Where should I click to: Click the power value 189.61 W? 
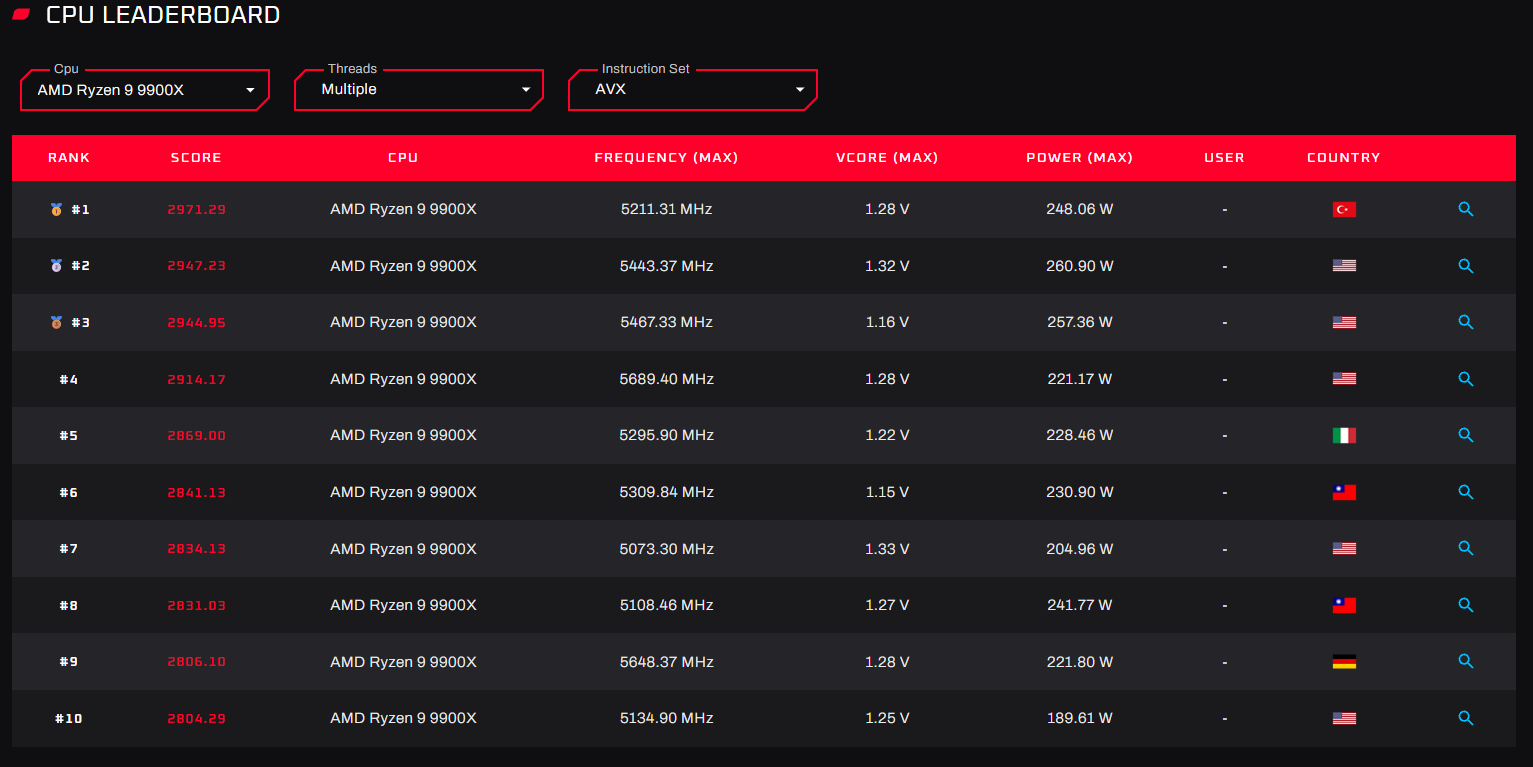[1080, 718]
